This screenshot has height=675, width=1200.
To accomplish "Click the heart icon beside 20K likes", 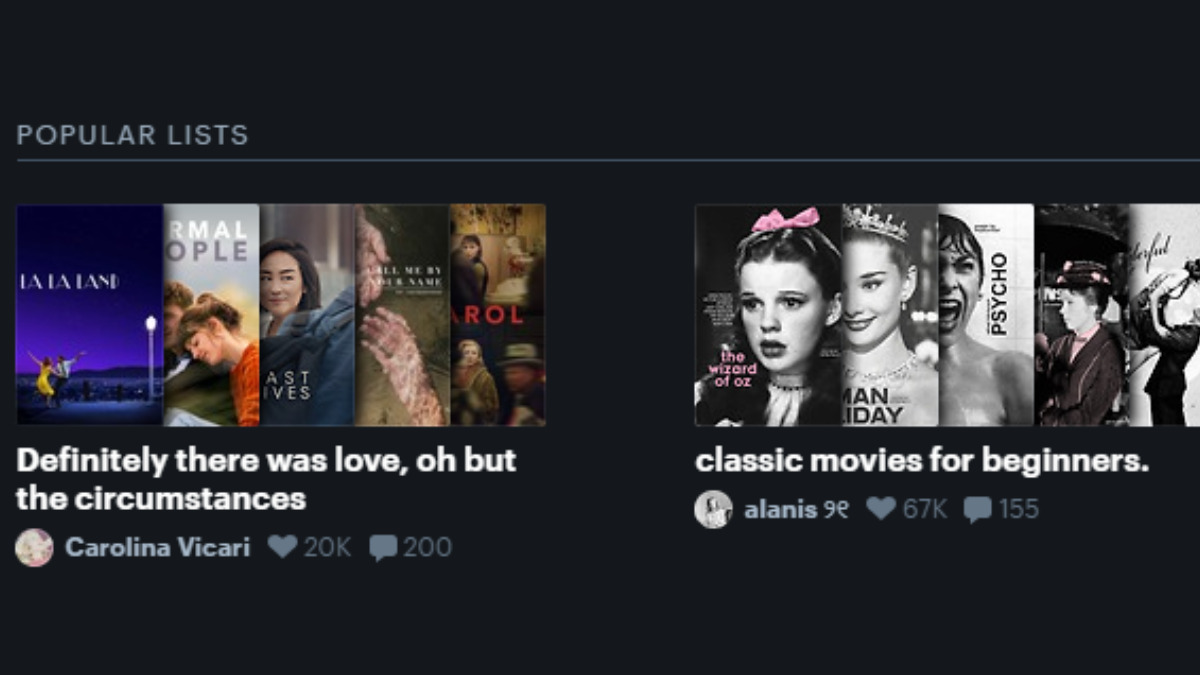I will 283,547.
